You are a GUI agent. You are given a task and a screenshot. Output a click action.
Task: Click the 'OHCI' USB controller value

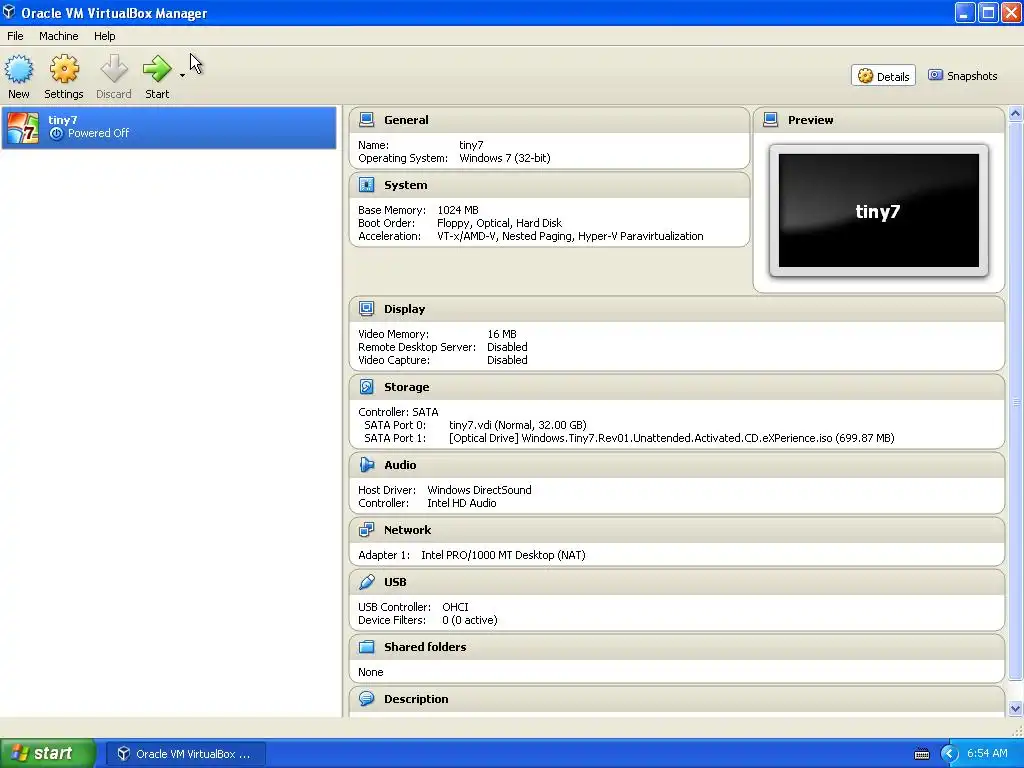[455, 607]
